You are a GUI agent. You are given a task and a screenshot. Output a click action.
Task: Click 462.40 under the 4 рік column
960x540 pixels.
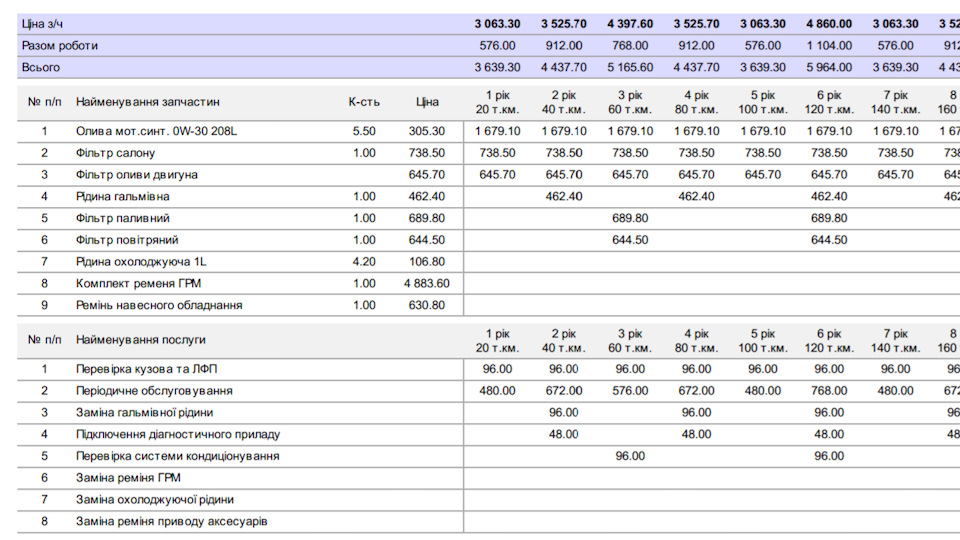click(x=696, y=197)
